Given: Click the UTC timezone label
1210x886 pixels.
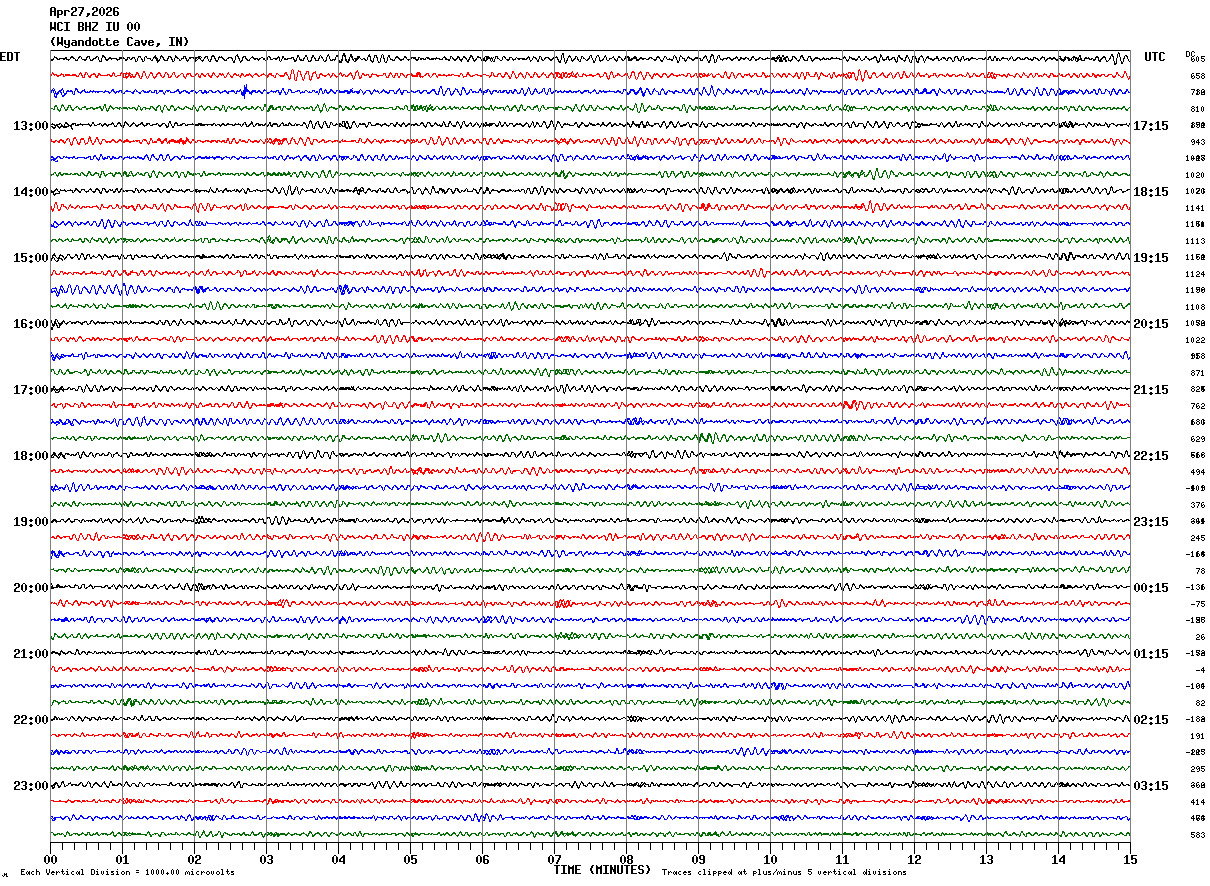Looking at the screenshot, I should 1155,57.
